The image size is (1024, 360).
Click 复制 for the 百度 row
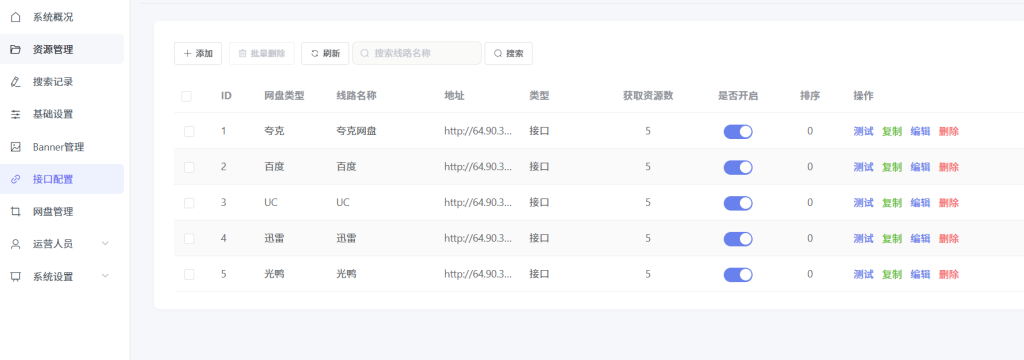click(891, 167)
